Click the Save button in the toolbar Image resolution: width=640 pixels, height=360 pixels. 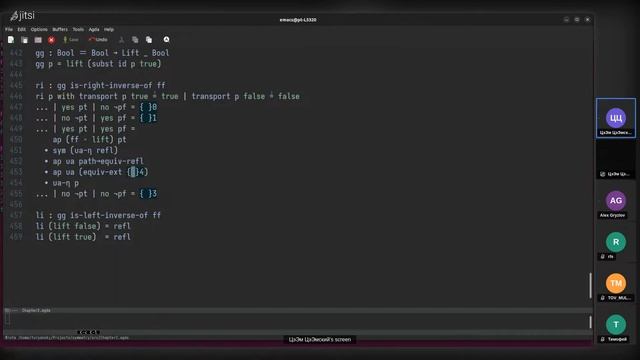tap(71, 40)
